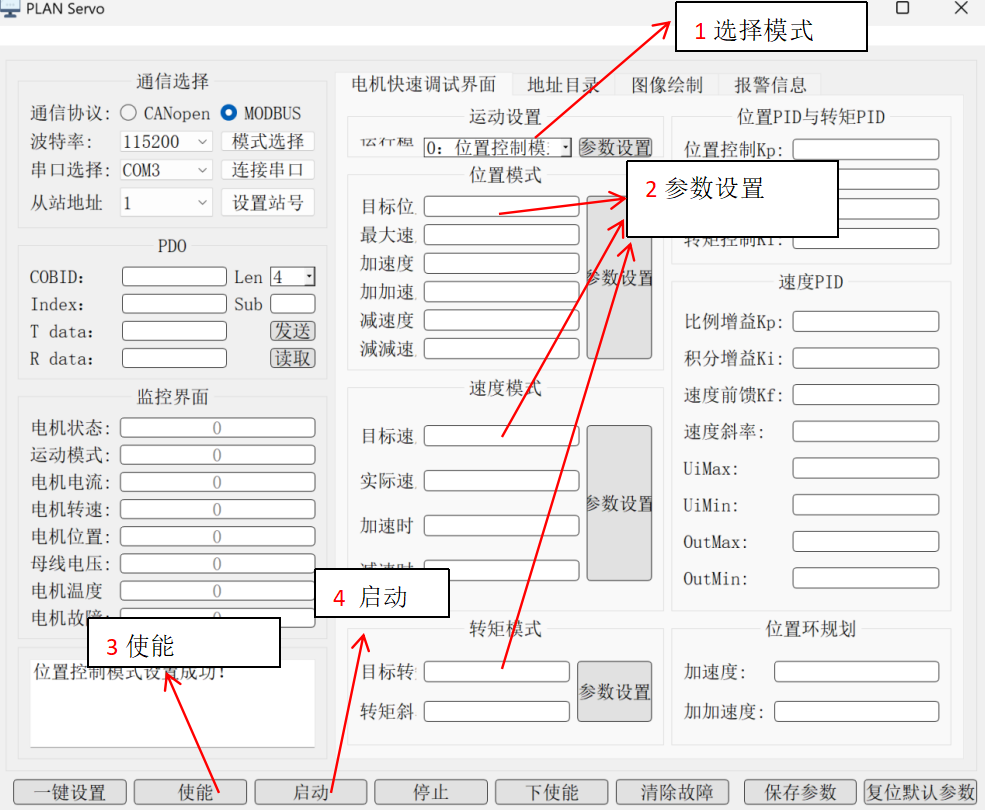This screenshot has height=810, width=985.
Task: Click the Index input field
Action: (174, 304)
